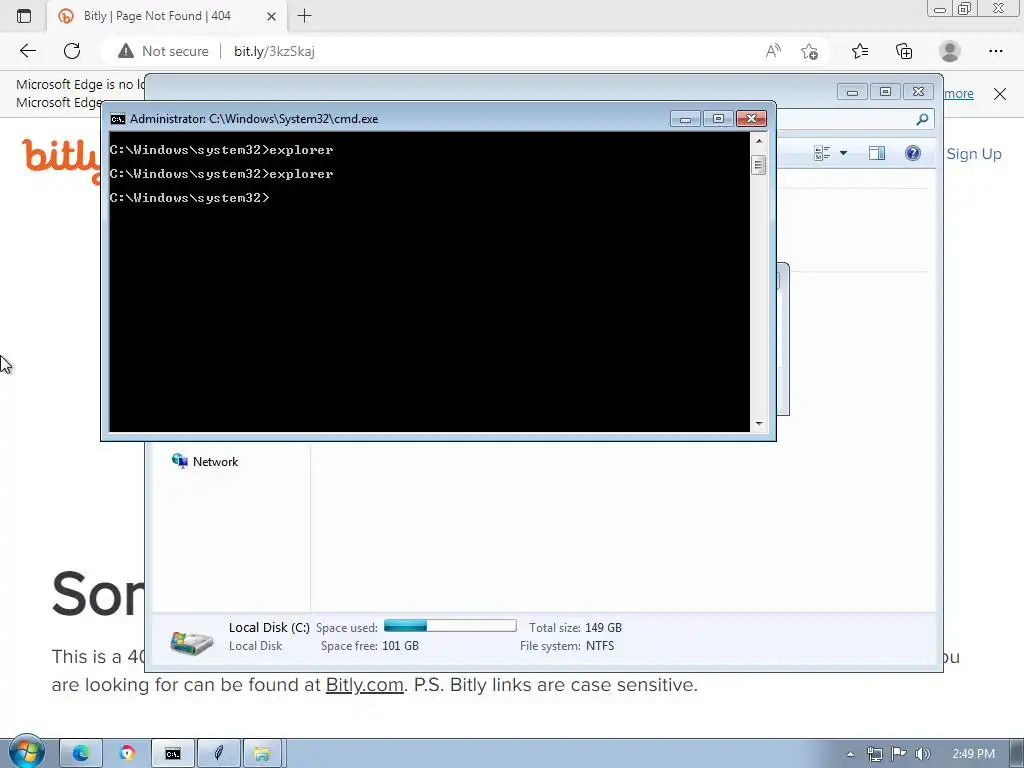The height and width of the screenshot is (768, 1024).
Task: Click the feather app icon in taskbar
Action: click(219, 754)
